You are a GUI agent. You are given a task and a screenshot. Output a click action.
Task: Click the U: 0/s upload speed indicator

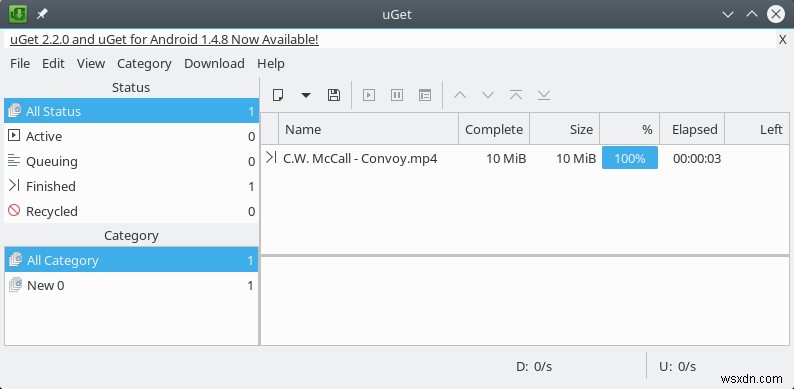pos(678,366)
